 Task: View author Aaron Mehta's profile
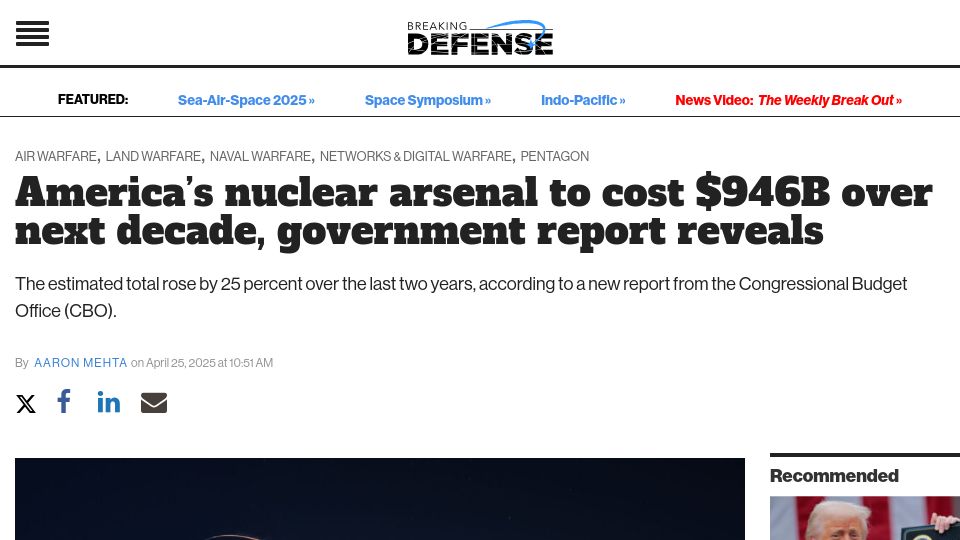(81, 362)
